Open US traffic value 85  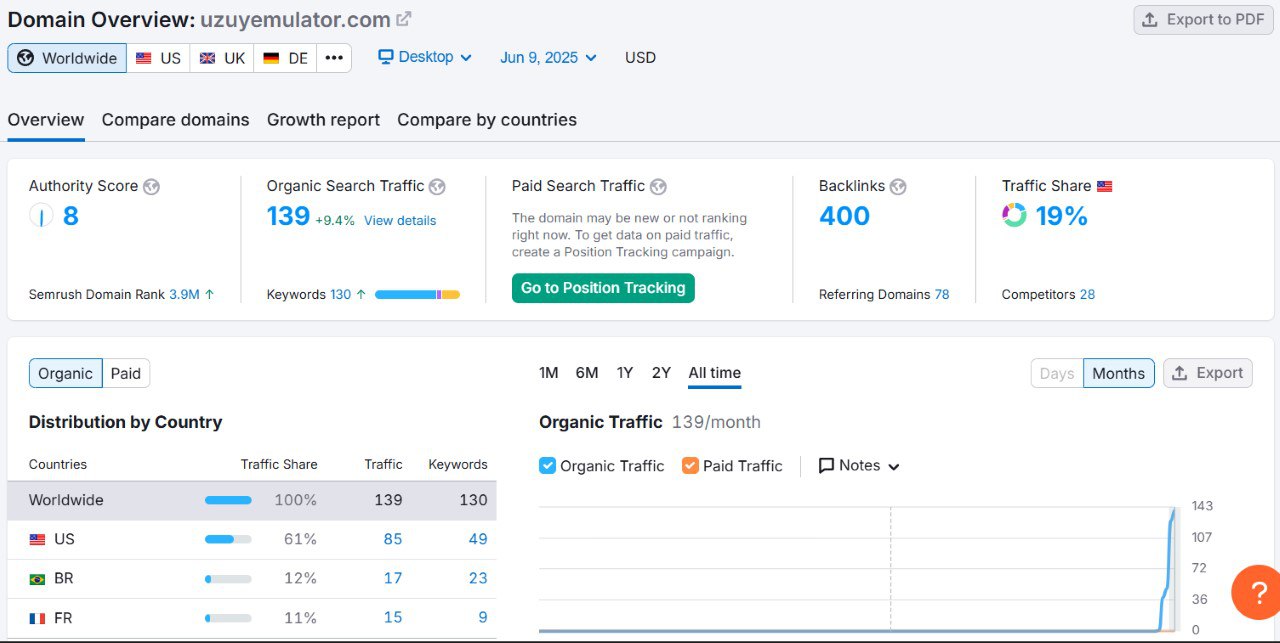click(x=393, y=539)
